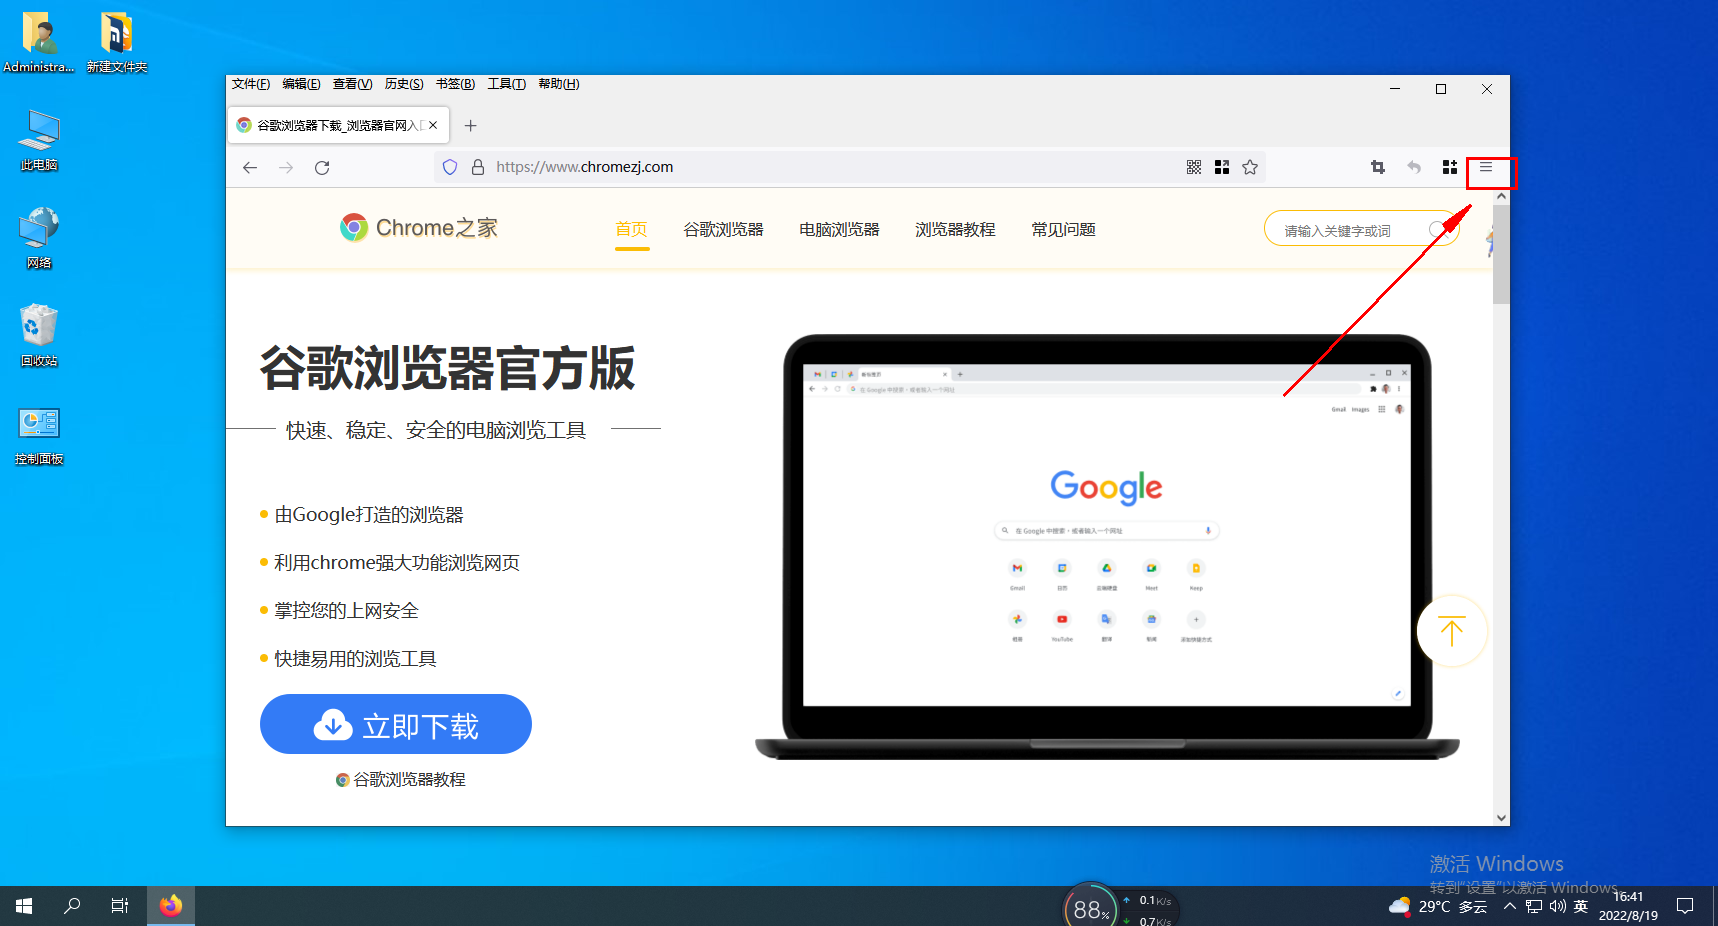The height and width of the screenshot is (926, 1718).
Task: Click the undo arrow toolbar icon
Action: (1414, 167)
